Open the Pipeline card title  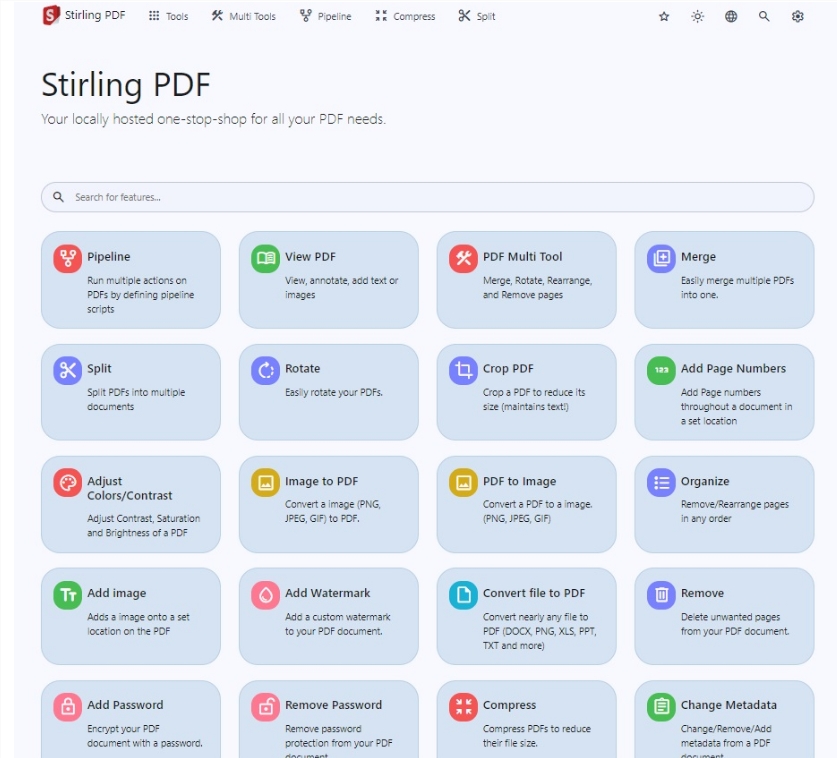[109, 257]
